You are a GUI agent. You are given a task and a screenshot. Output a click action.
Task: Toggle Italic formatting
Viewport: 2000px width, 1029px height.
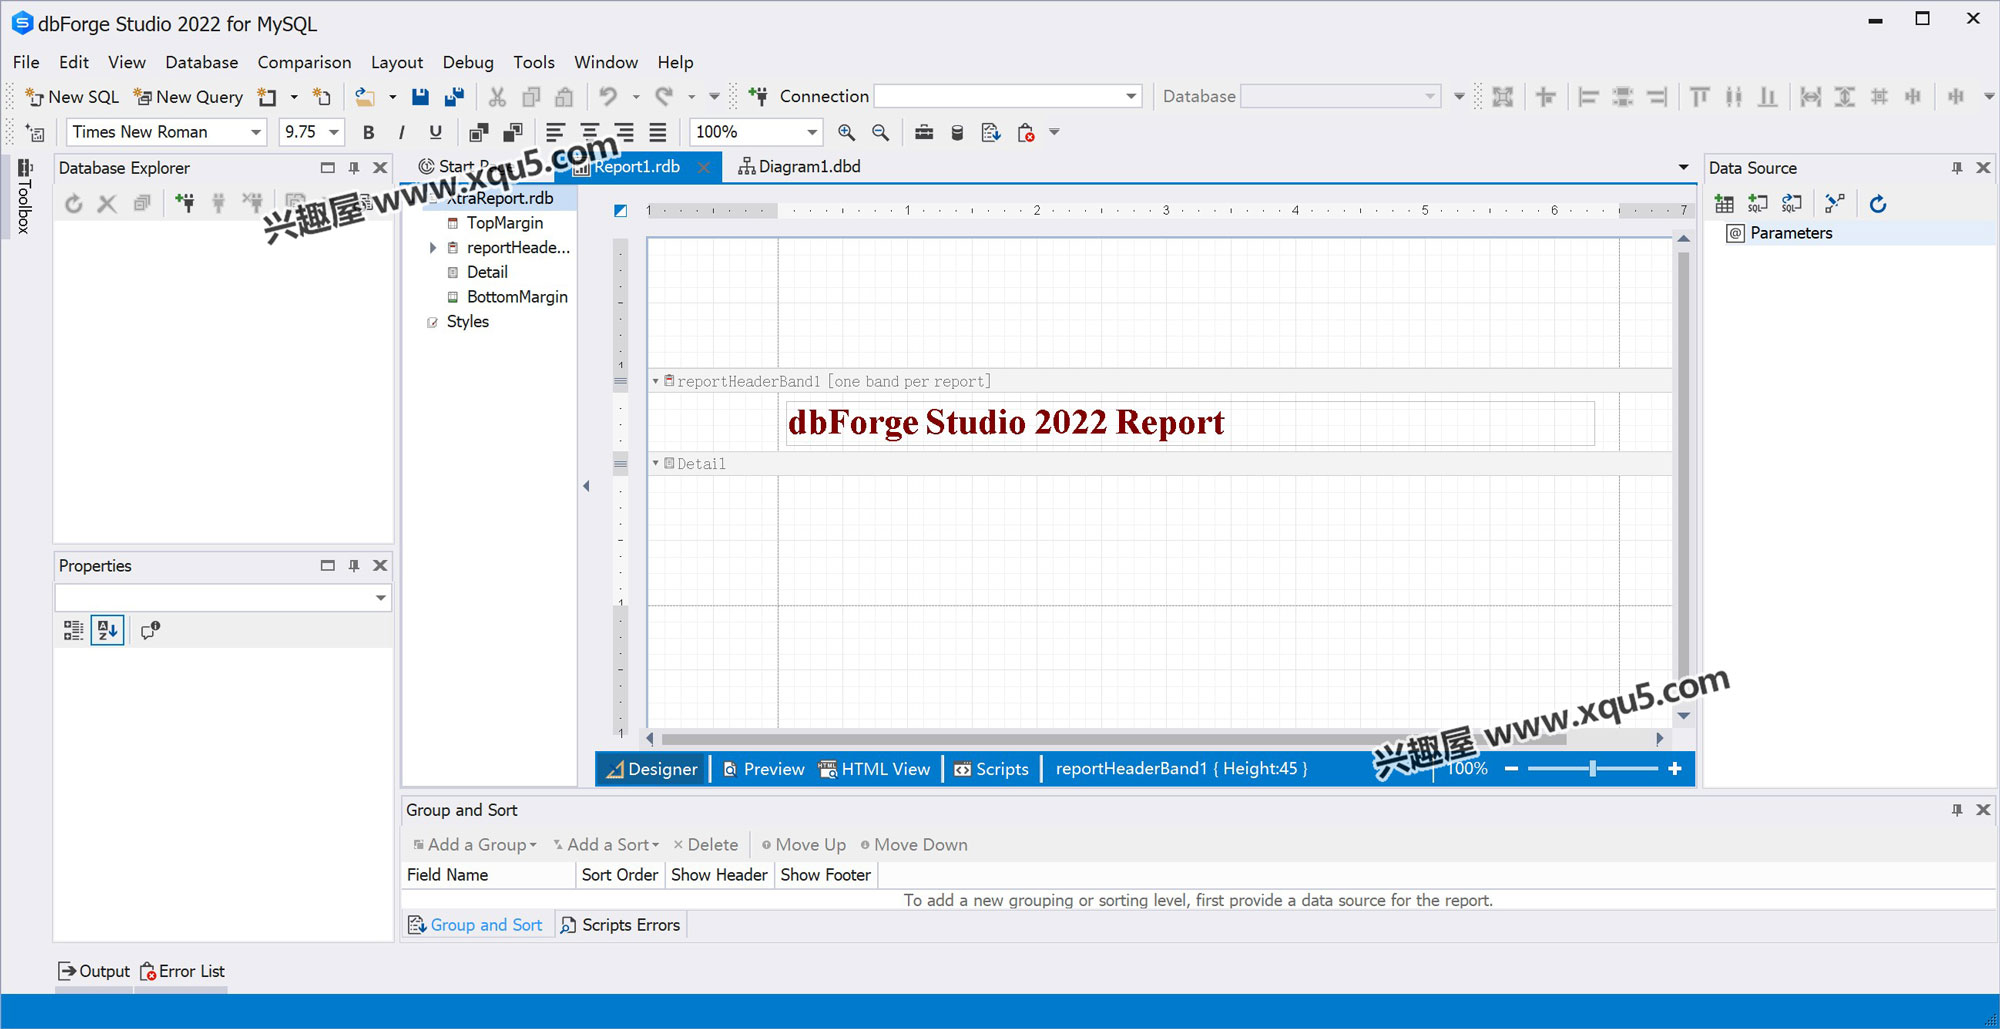pyautogui.click(x=401, y=132)
